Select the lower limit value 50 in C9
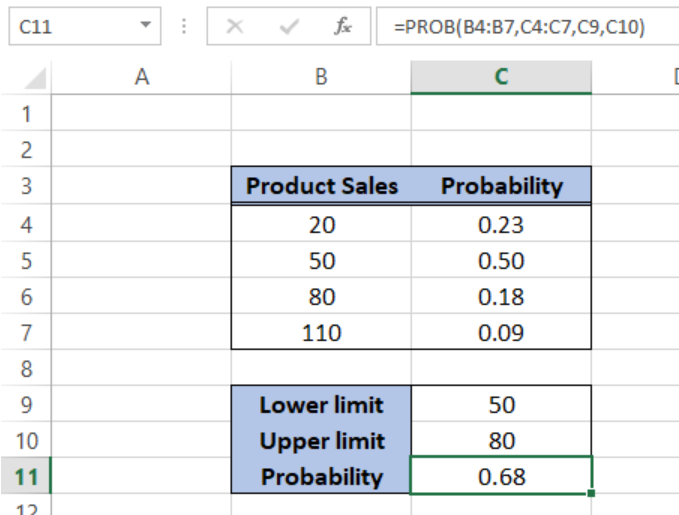This screenshot has height=515, width=679. click(501, 405)
